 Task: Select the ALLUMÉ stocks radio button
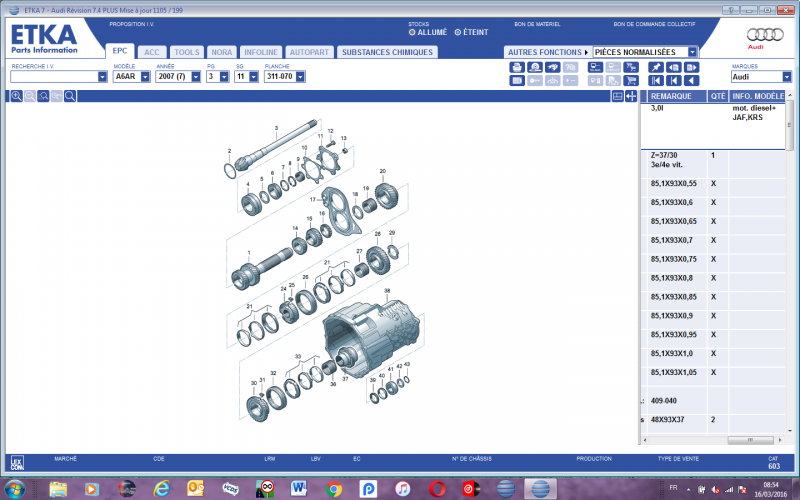pyautogui.click(x=410, y=32)
